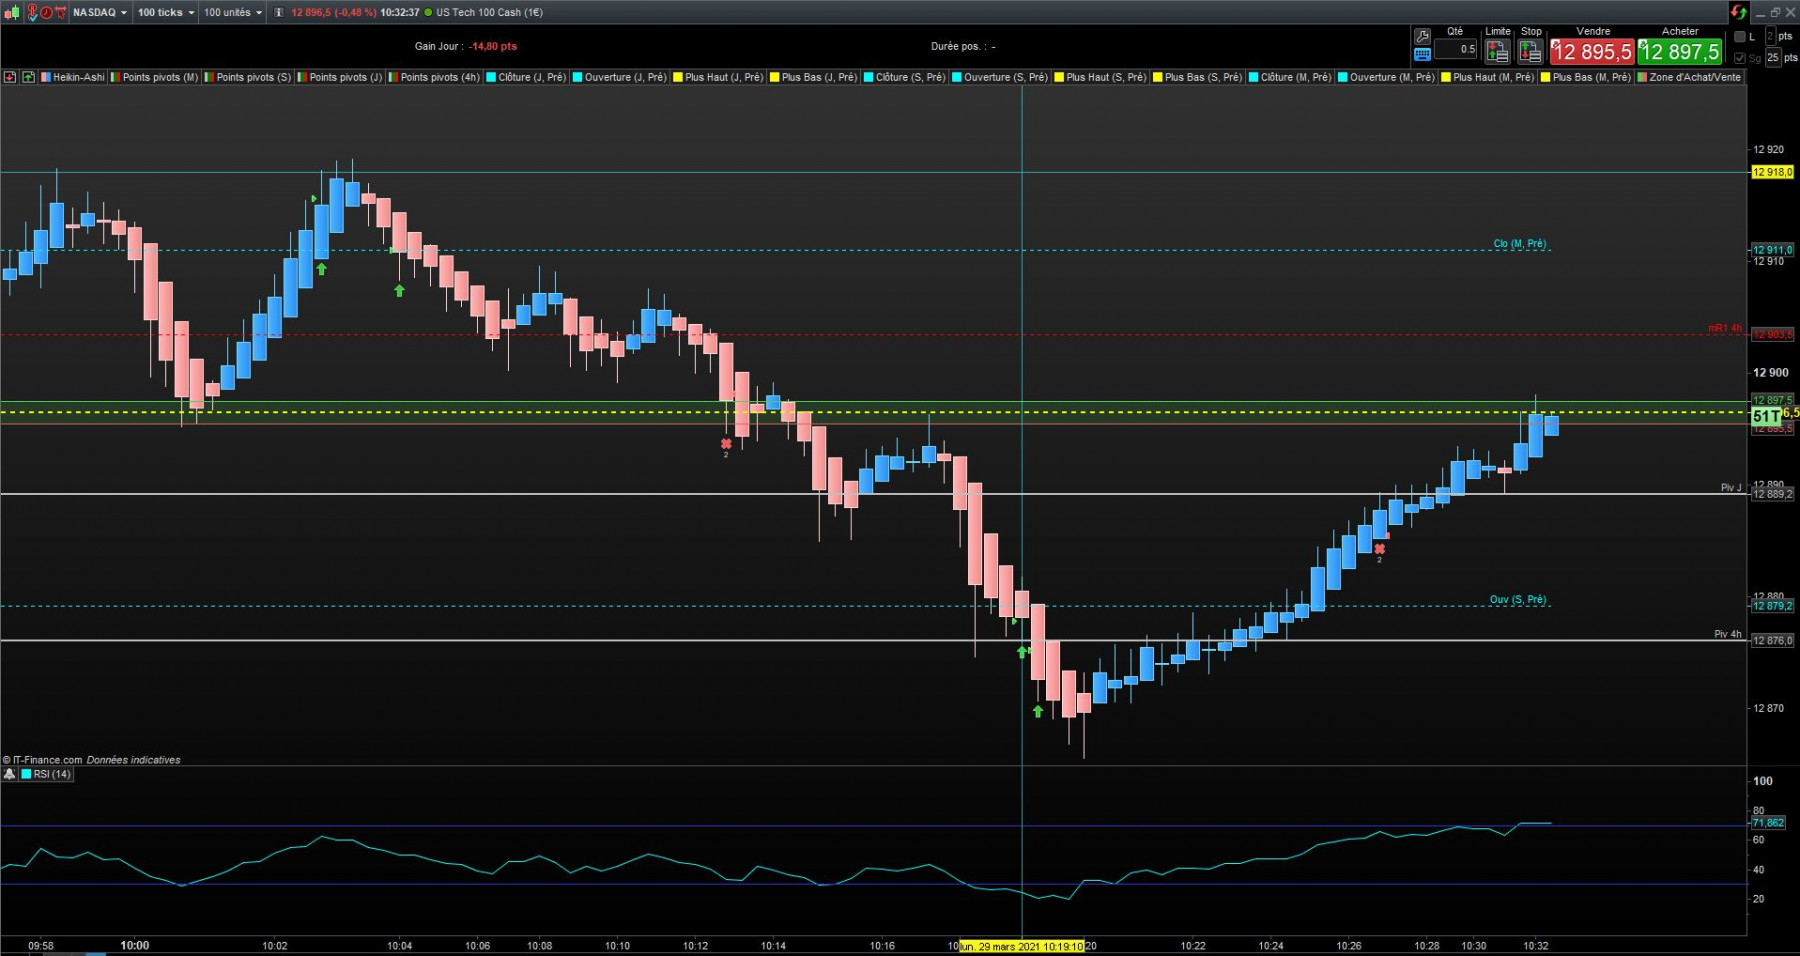1800x956 pixels.
Task: Open the NASDAQ instrument dropdown
Action: point(100,12)
